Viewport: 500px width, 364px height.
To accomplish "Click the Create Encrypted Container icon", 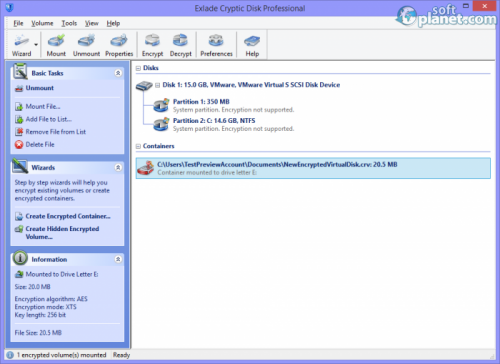I will pyautogui.click(x=19, y=216).
